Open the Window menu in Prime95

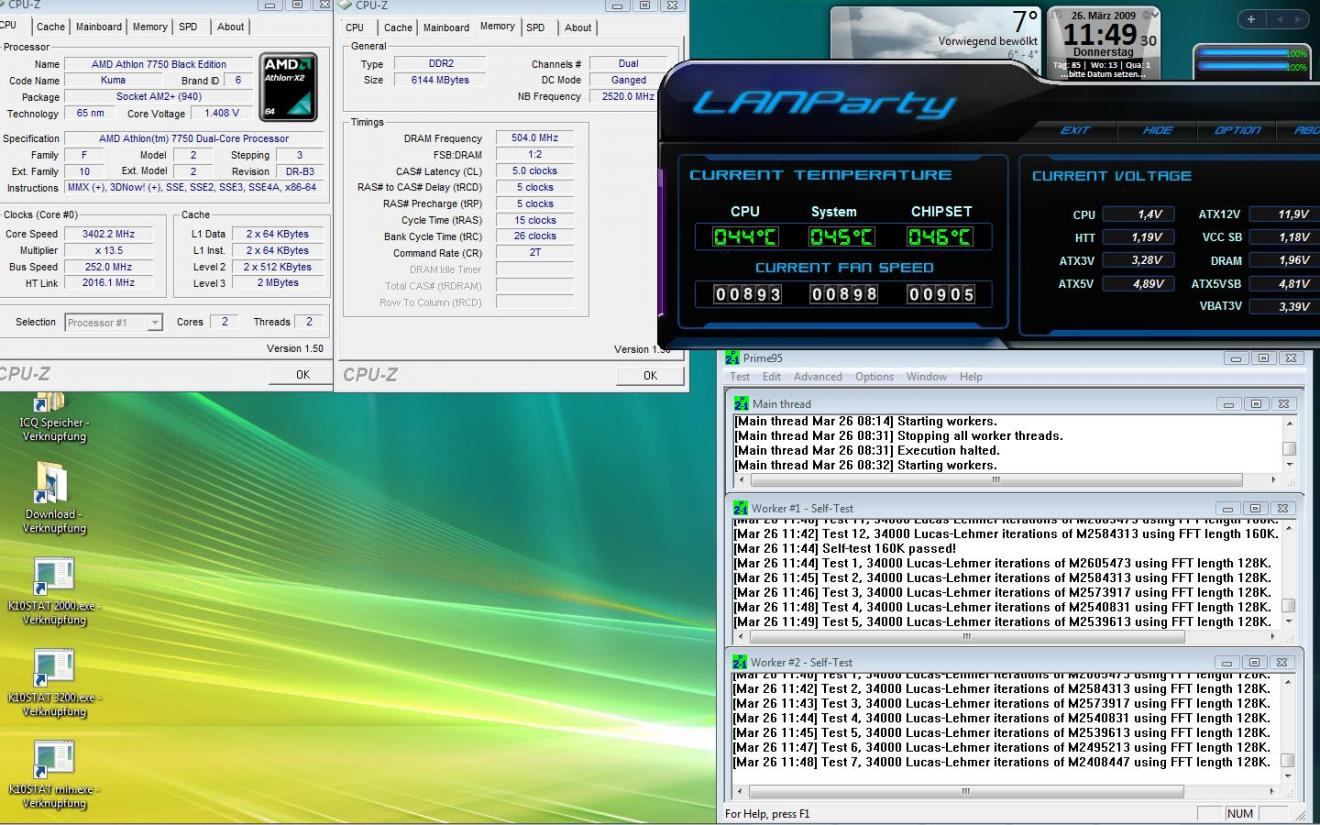(x=929, y=377)
